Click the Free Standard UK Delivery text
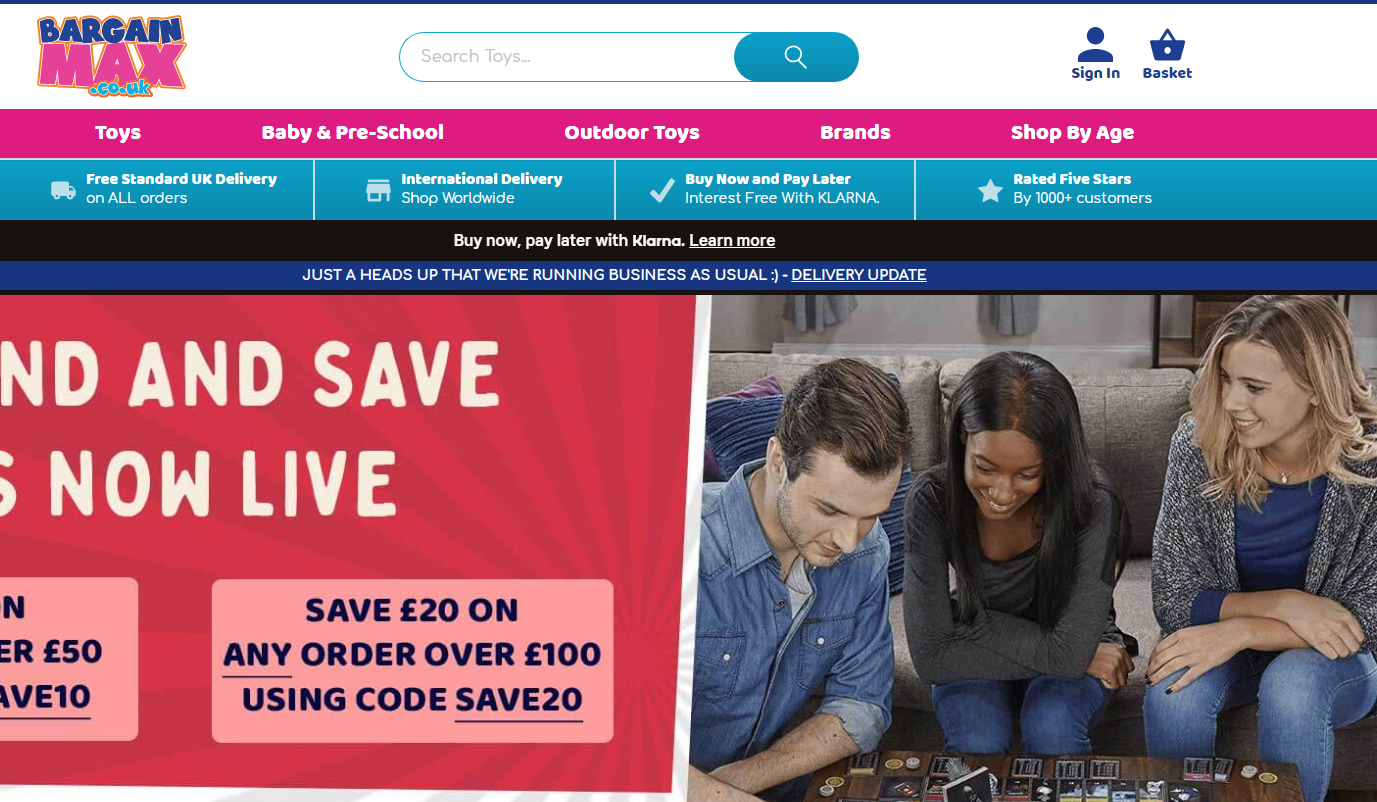1377x802 pixels. click(181, 179)
